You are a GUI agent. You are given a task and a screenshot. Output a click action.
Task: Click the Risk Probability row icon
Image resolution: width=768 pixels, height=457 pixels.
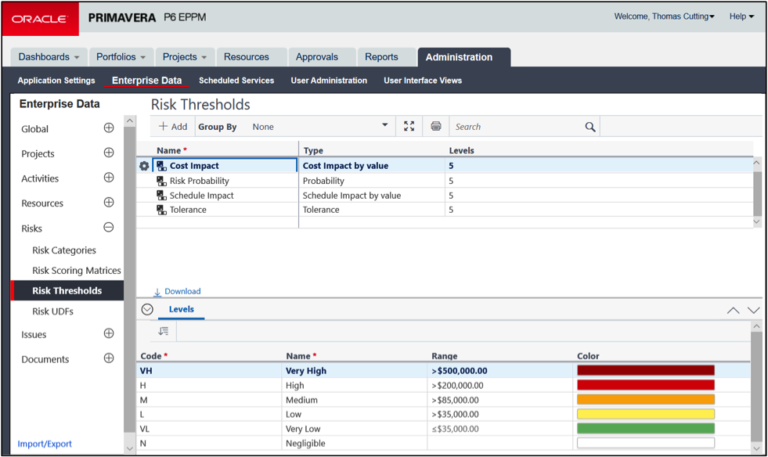tap(161, 181)
